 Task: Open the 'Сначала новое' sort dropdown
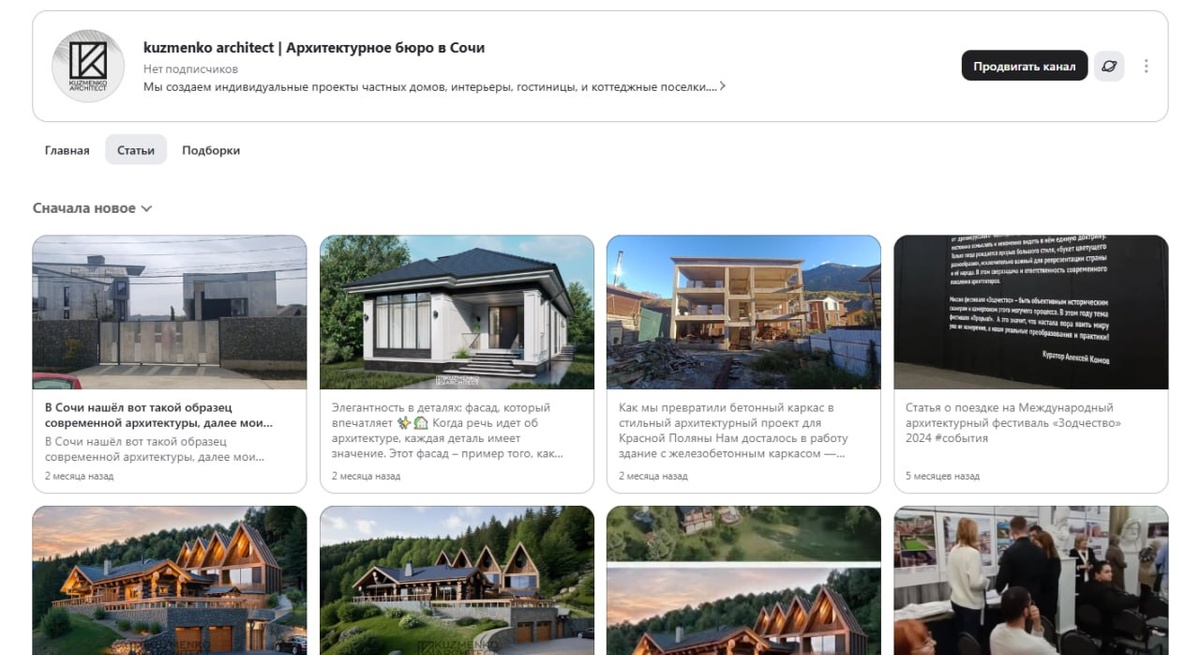(x=92, y=208)
